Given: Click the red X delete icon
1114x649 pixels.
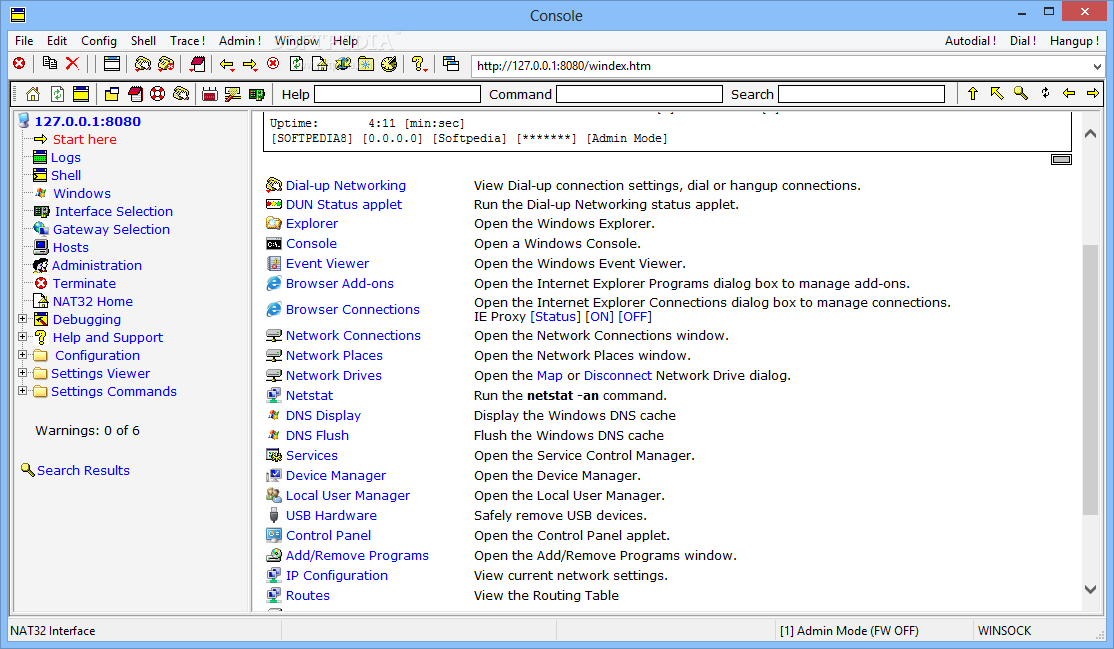Looking at the screenshot, I should 72,64.
